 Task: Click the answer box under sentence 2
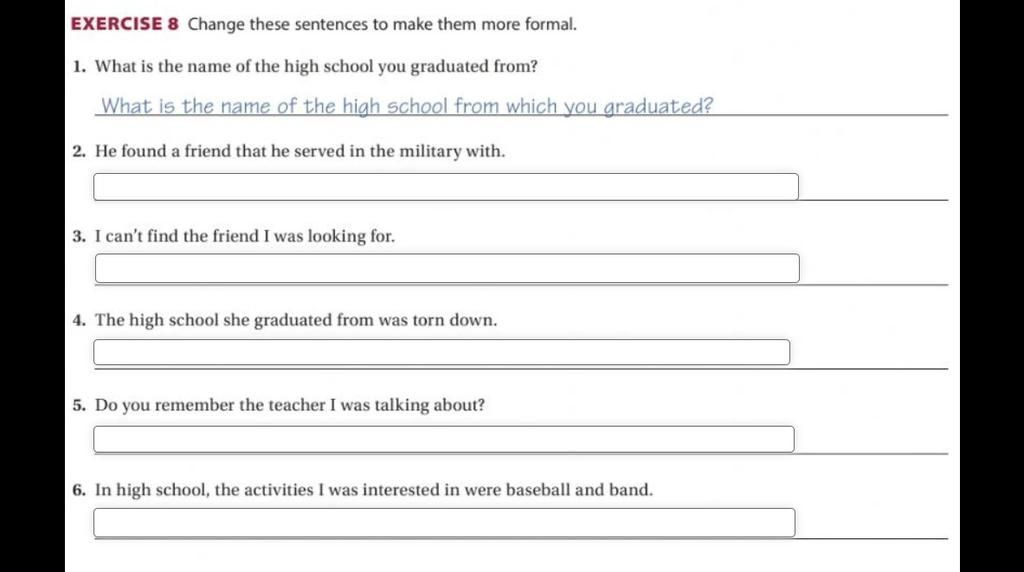click(x=446, y=187)
